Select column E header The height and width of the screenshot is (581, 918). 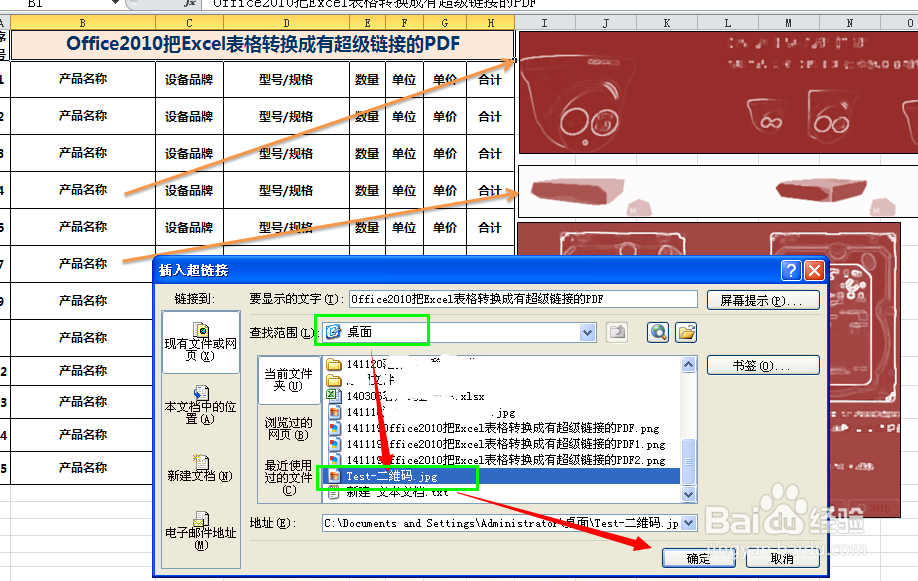tap(367, 23)
